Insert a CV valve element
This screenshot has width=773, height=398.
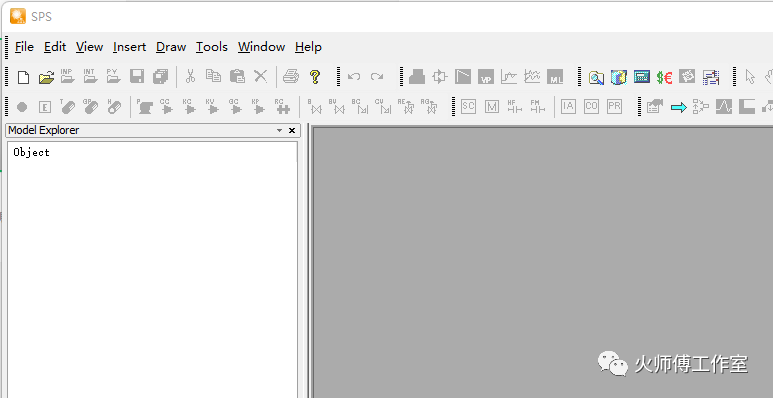pos(383,106)
